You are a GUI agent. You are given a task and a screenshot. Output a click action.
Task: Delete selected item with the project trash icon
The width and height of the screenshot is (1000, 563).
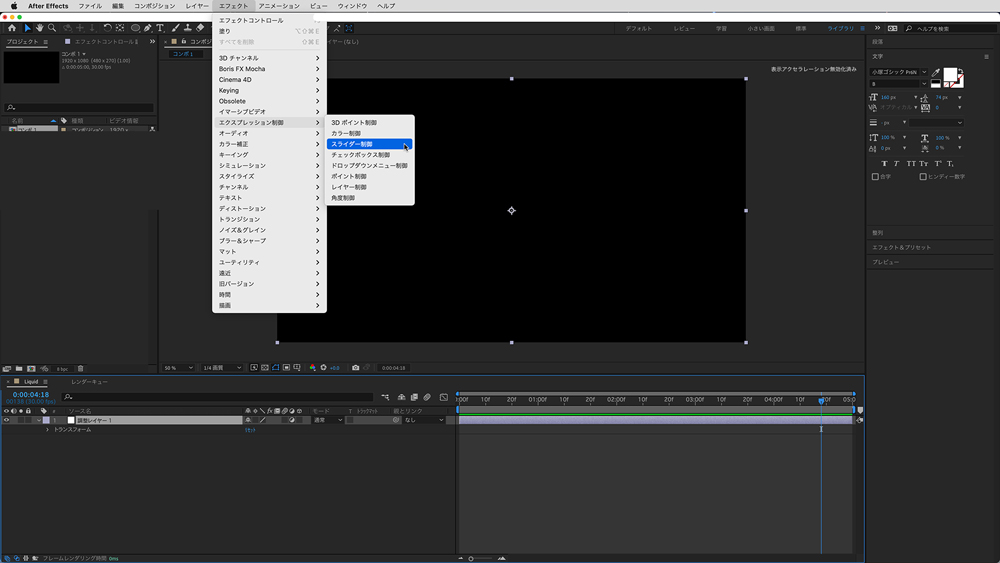pos(81,369)
